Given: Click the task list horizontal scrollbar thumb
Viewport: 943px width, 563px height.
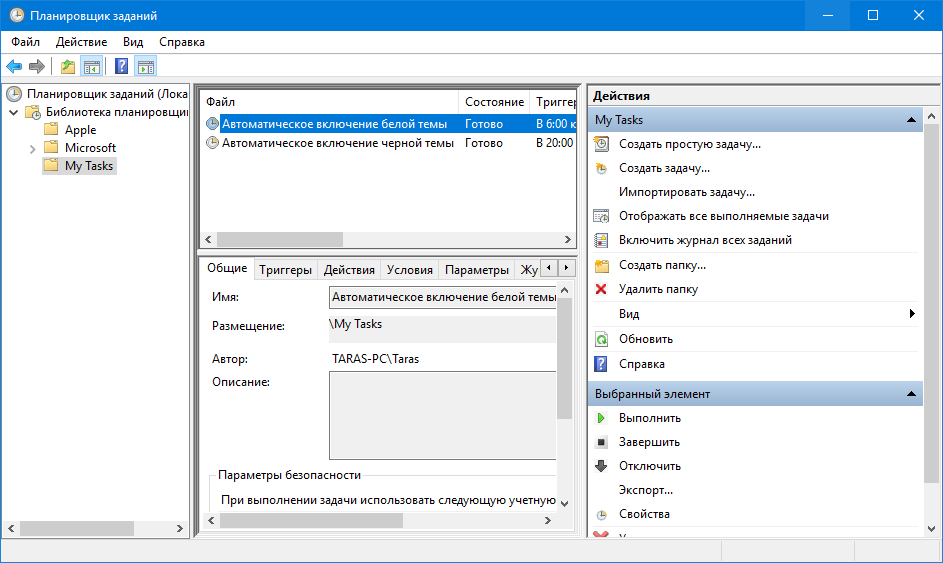Looking at the screenshot, I should pyautogui.click(x=280, y=239).
